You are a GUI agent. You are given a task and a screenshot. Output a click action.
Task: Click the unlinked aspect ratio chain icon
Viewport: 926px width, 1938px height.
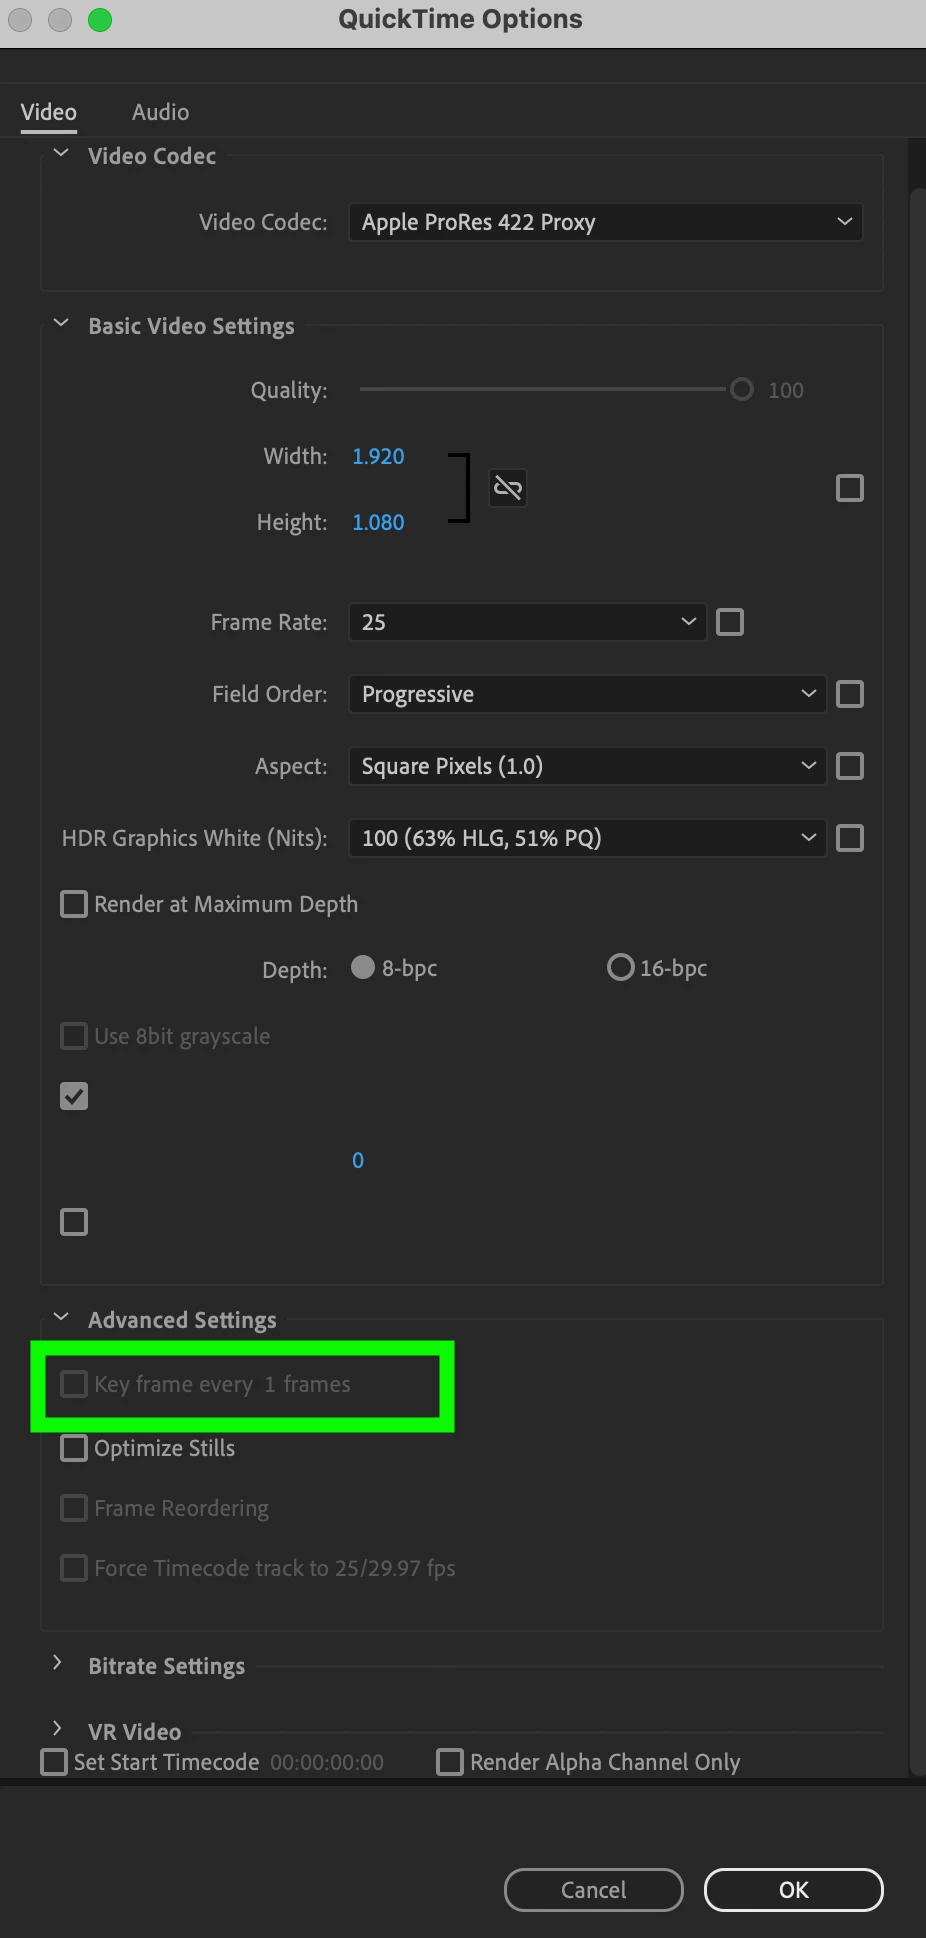[x=508, y=488]
